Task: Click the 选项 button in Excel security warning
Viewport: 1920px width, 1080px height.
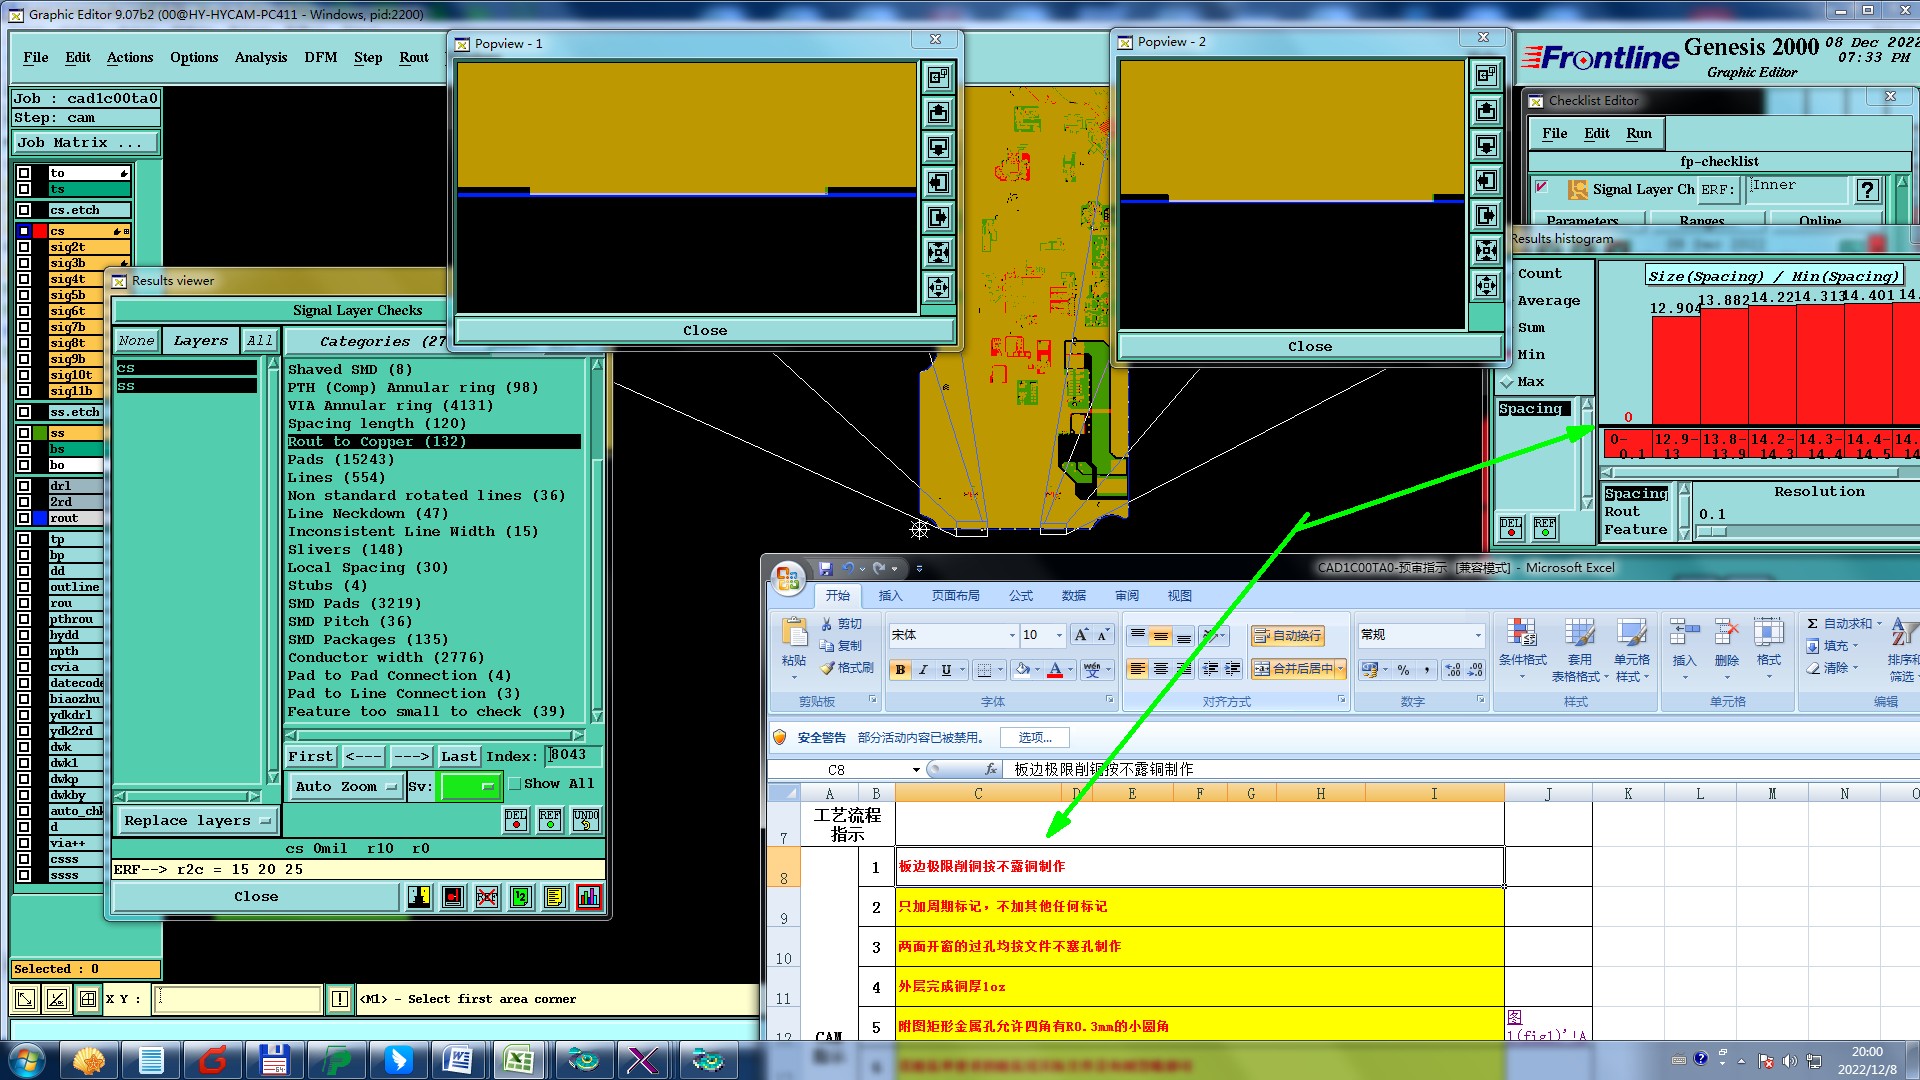Action: (x=1035, y=738)
